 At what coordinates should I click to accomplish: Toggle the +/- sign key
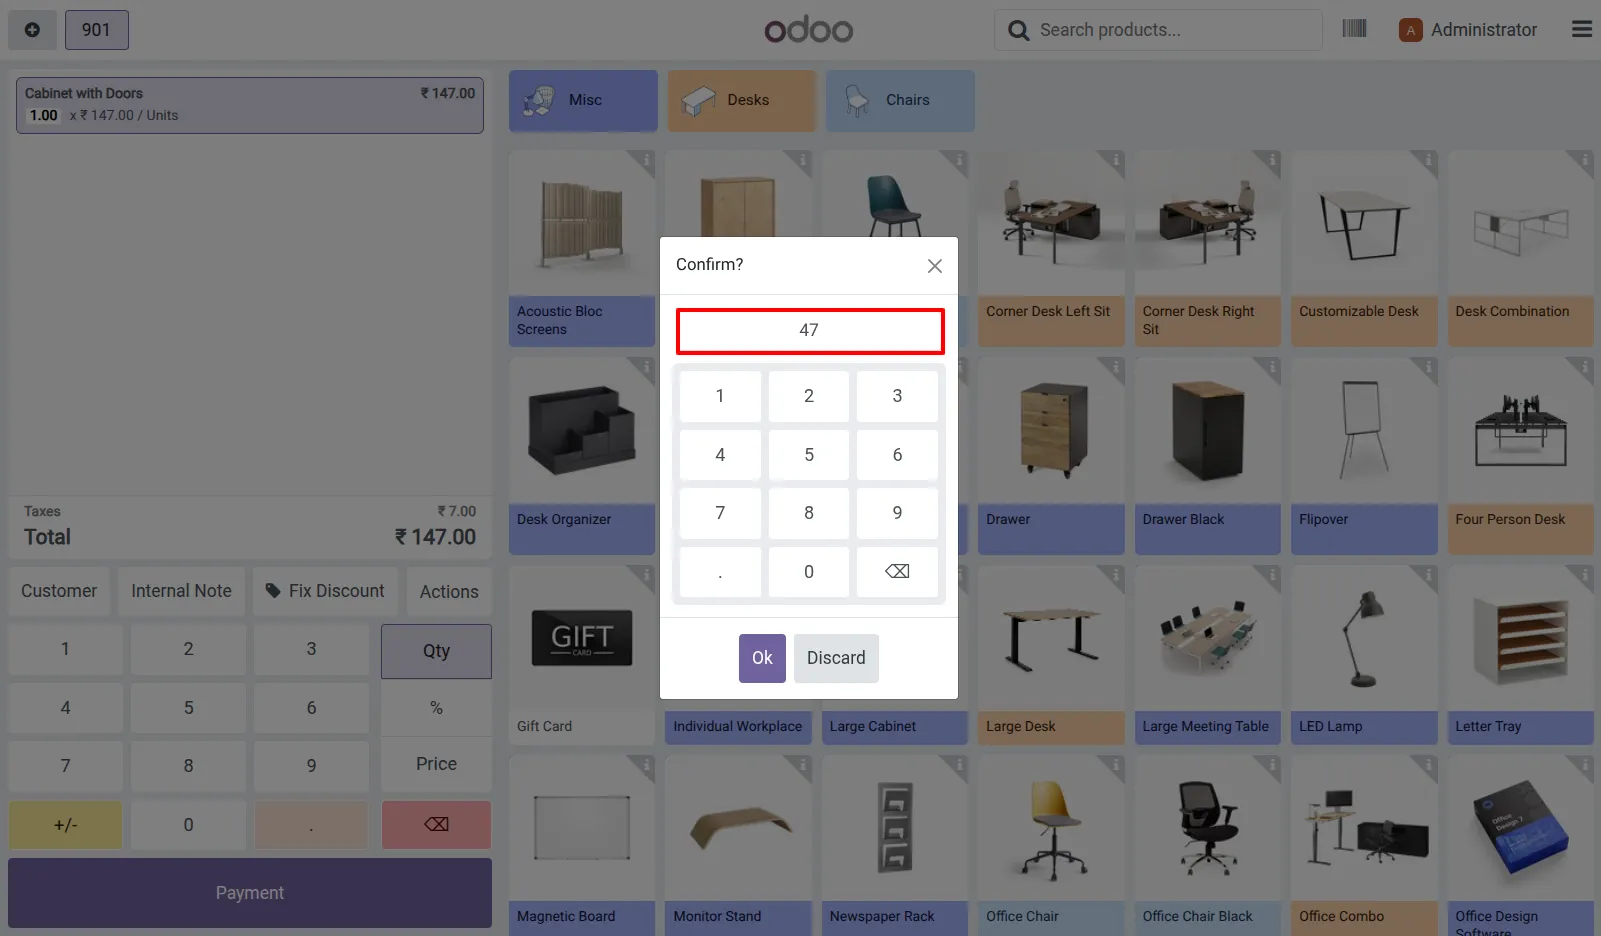(65, 824)
